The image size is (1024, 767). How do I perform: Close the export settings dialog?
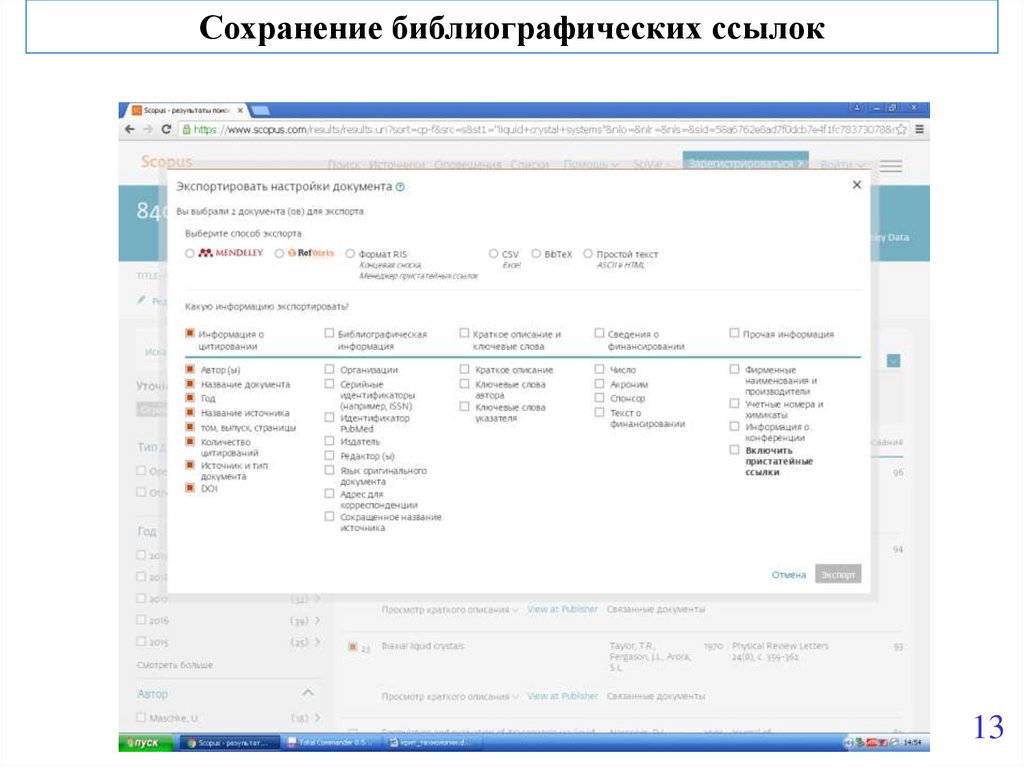click(x=856, y=185)
